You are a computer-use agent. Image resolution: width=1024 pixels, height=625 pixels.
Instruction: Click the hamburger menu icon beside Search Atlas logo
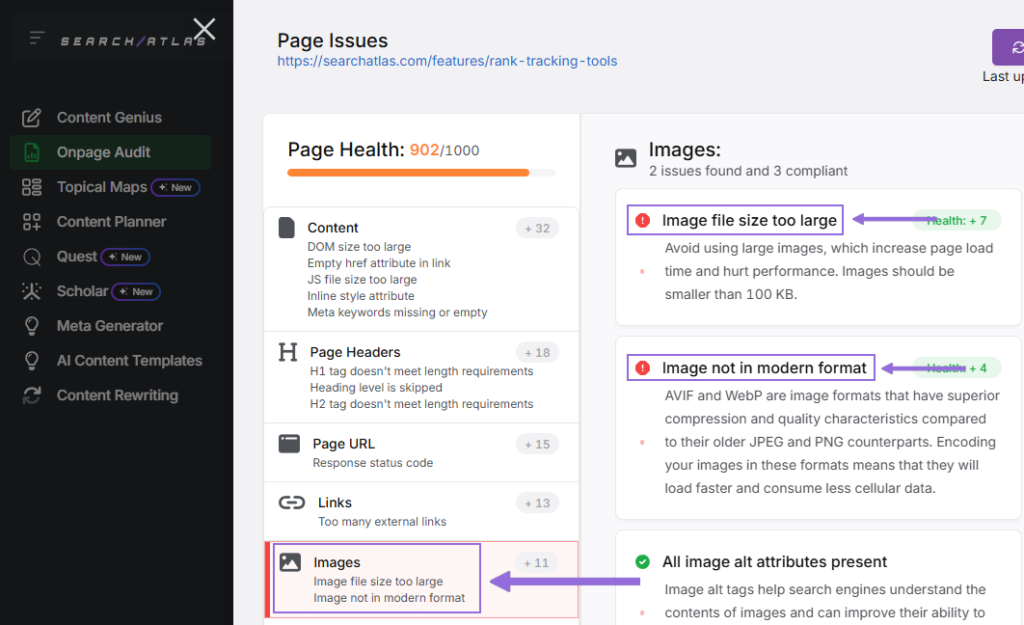[x=37, y=38]
